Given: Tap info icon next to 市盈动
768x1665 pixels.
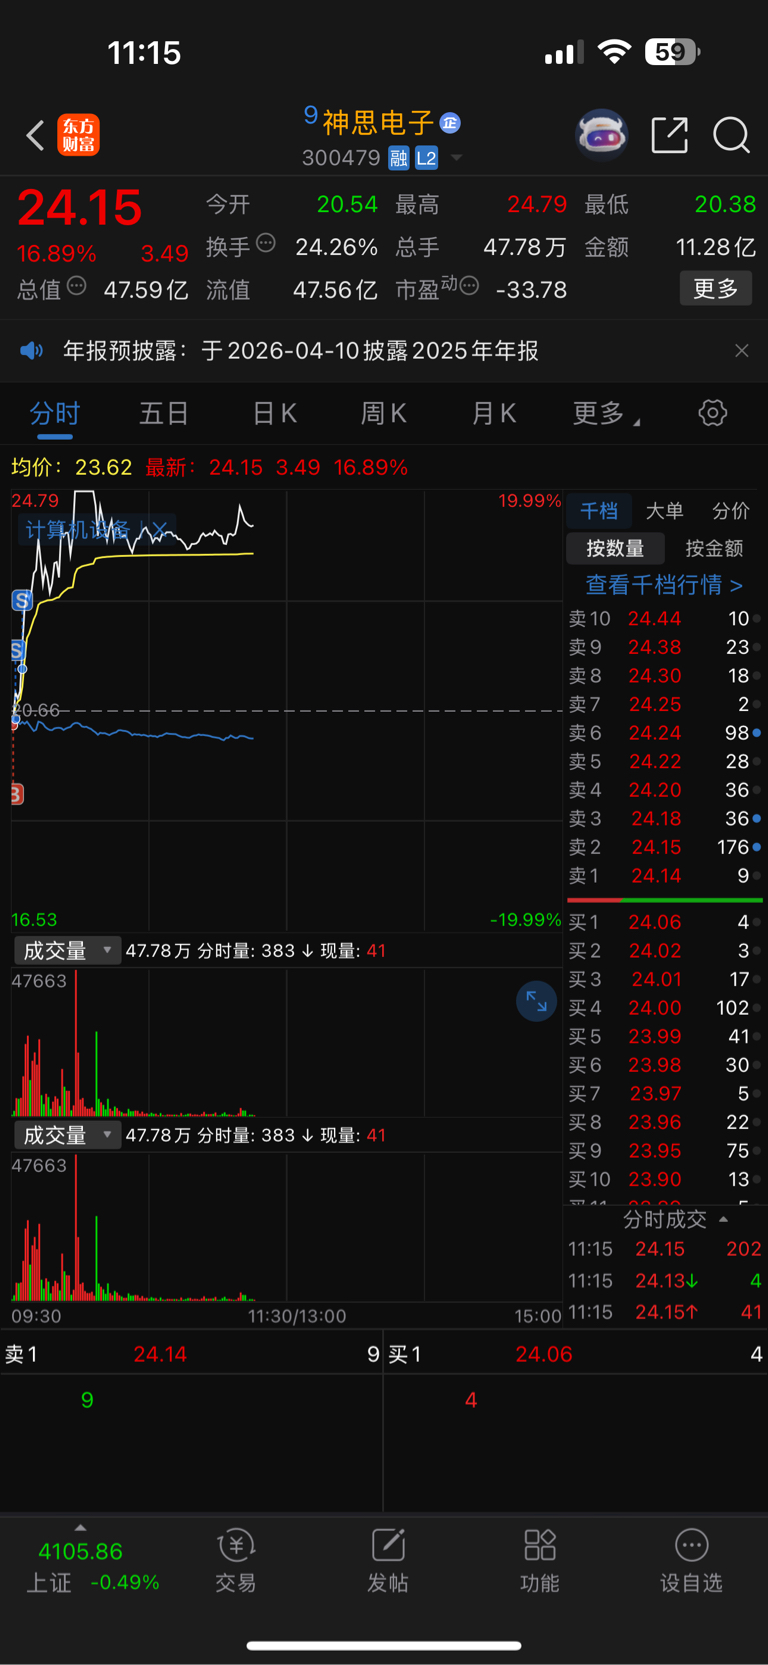Looking at the screenshot, I should click(469, 286).
